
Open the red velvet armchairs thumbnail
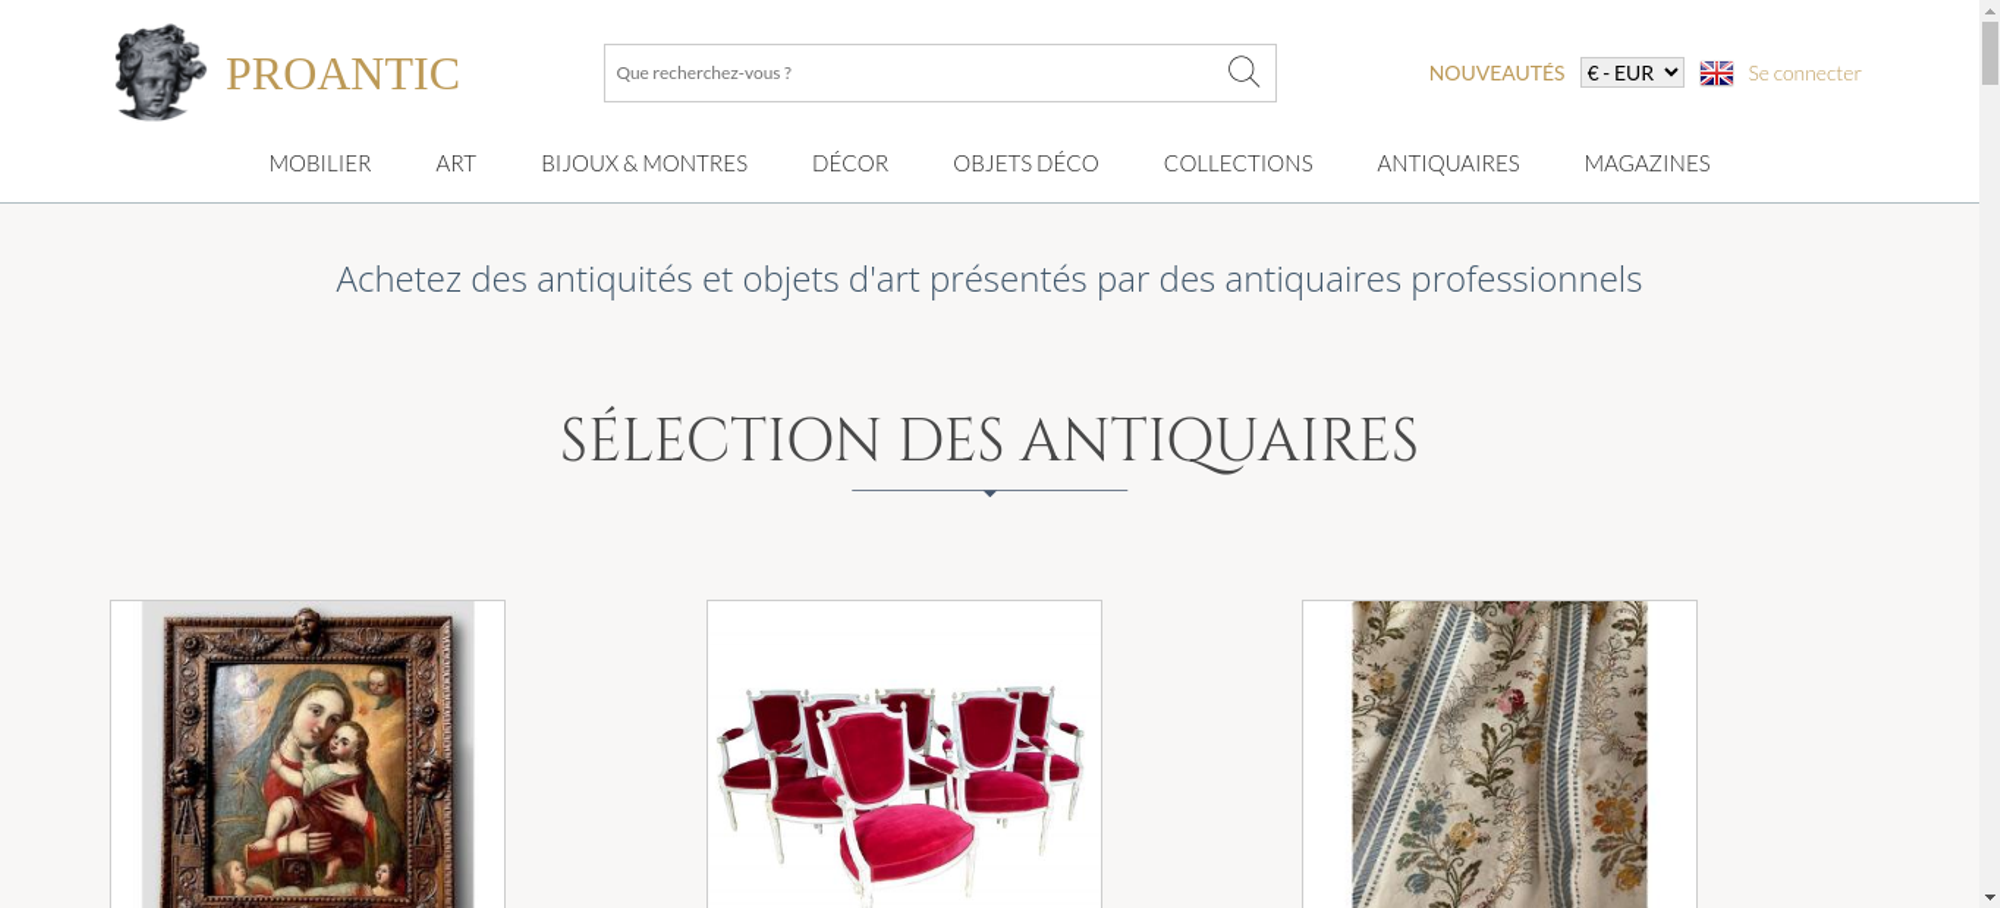(x=904, y=754)
